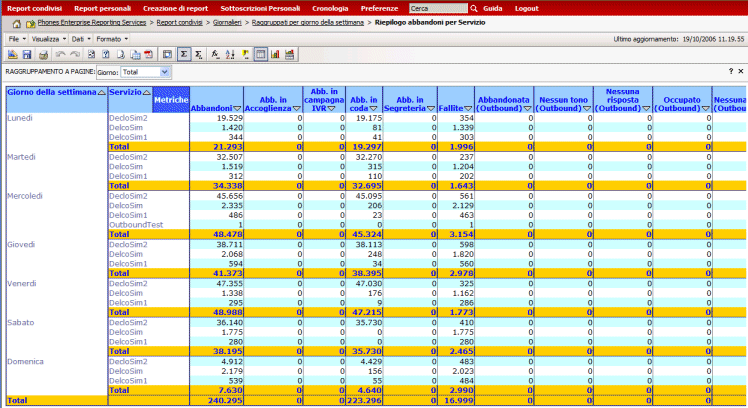
Task: Open the Formato menu
Action: (112, 39)
